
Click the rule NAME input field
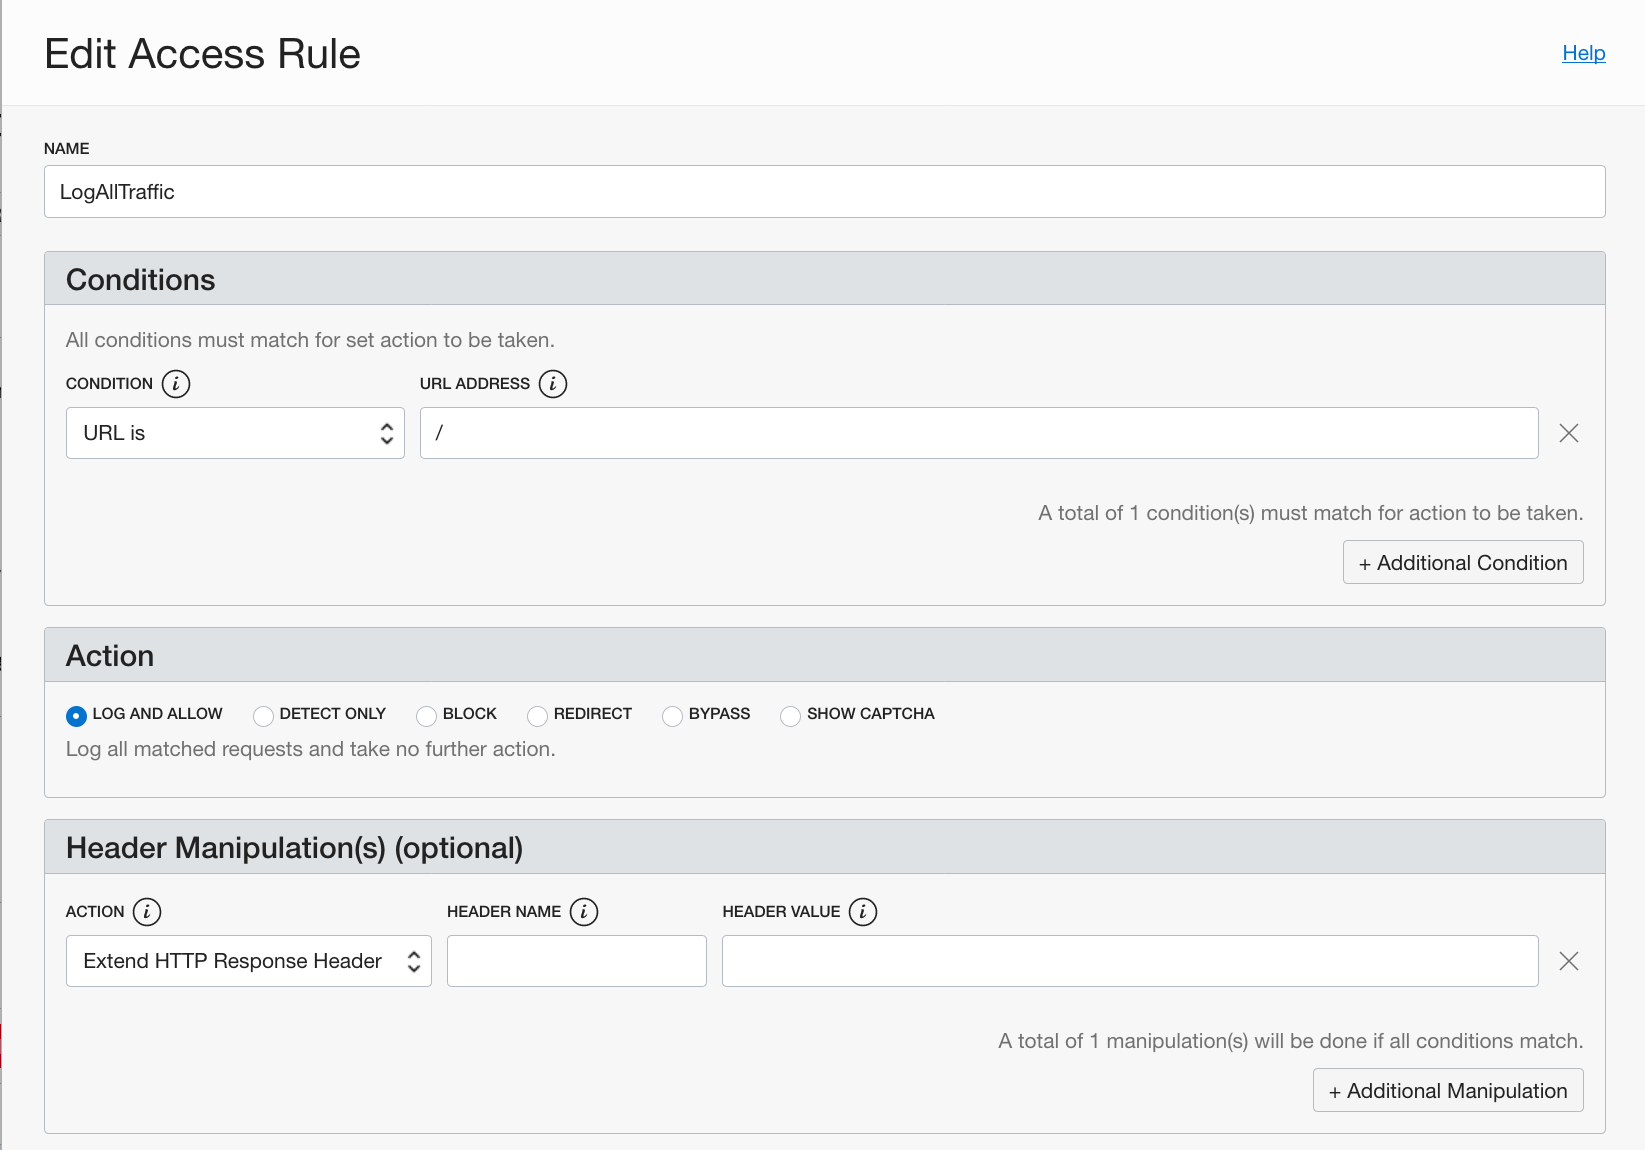pos(824,192)
